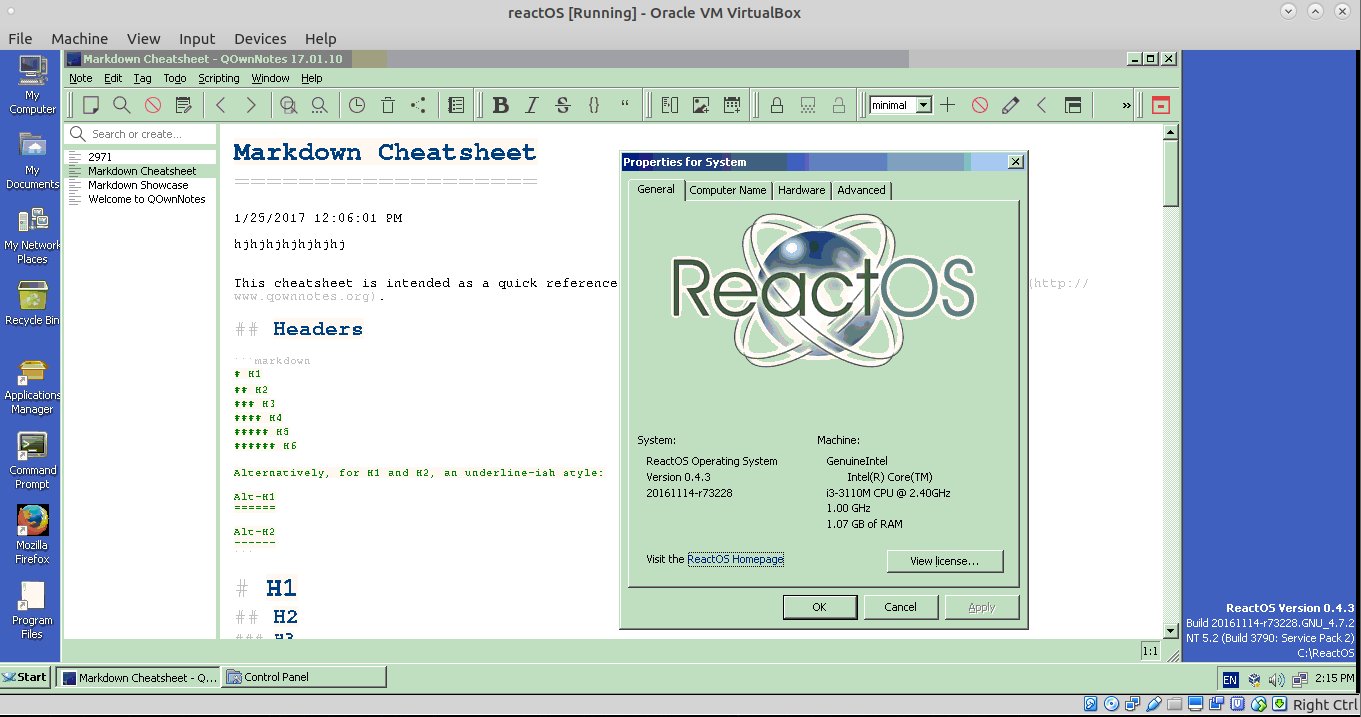Click the EN language indicator in tray

pyautogui.click(x=1230, y=679)
